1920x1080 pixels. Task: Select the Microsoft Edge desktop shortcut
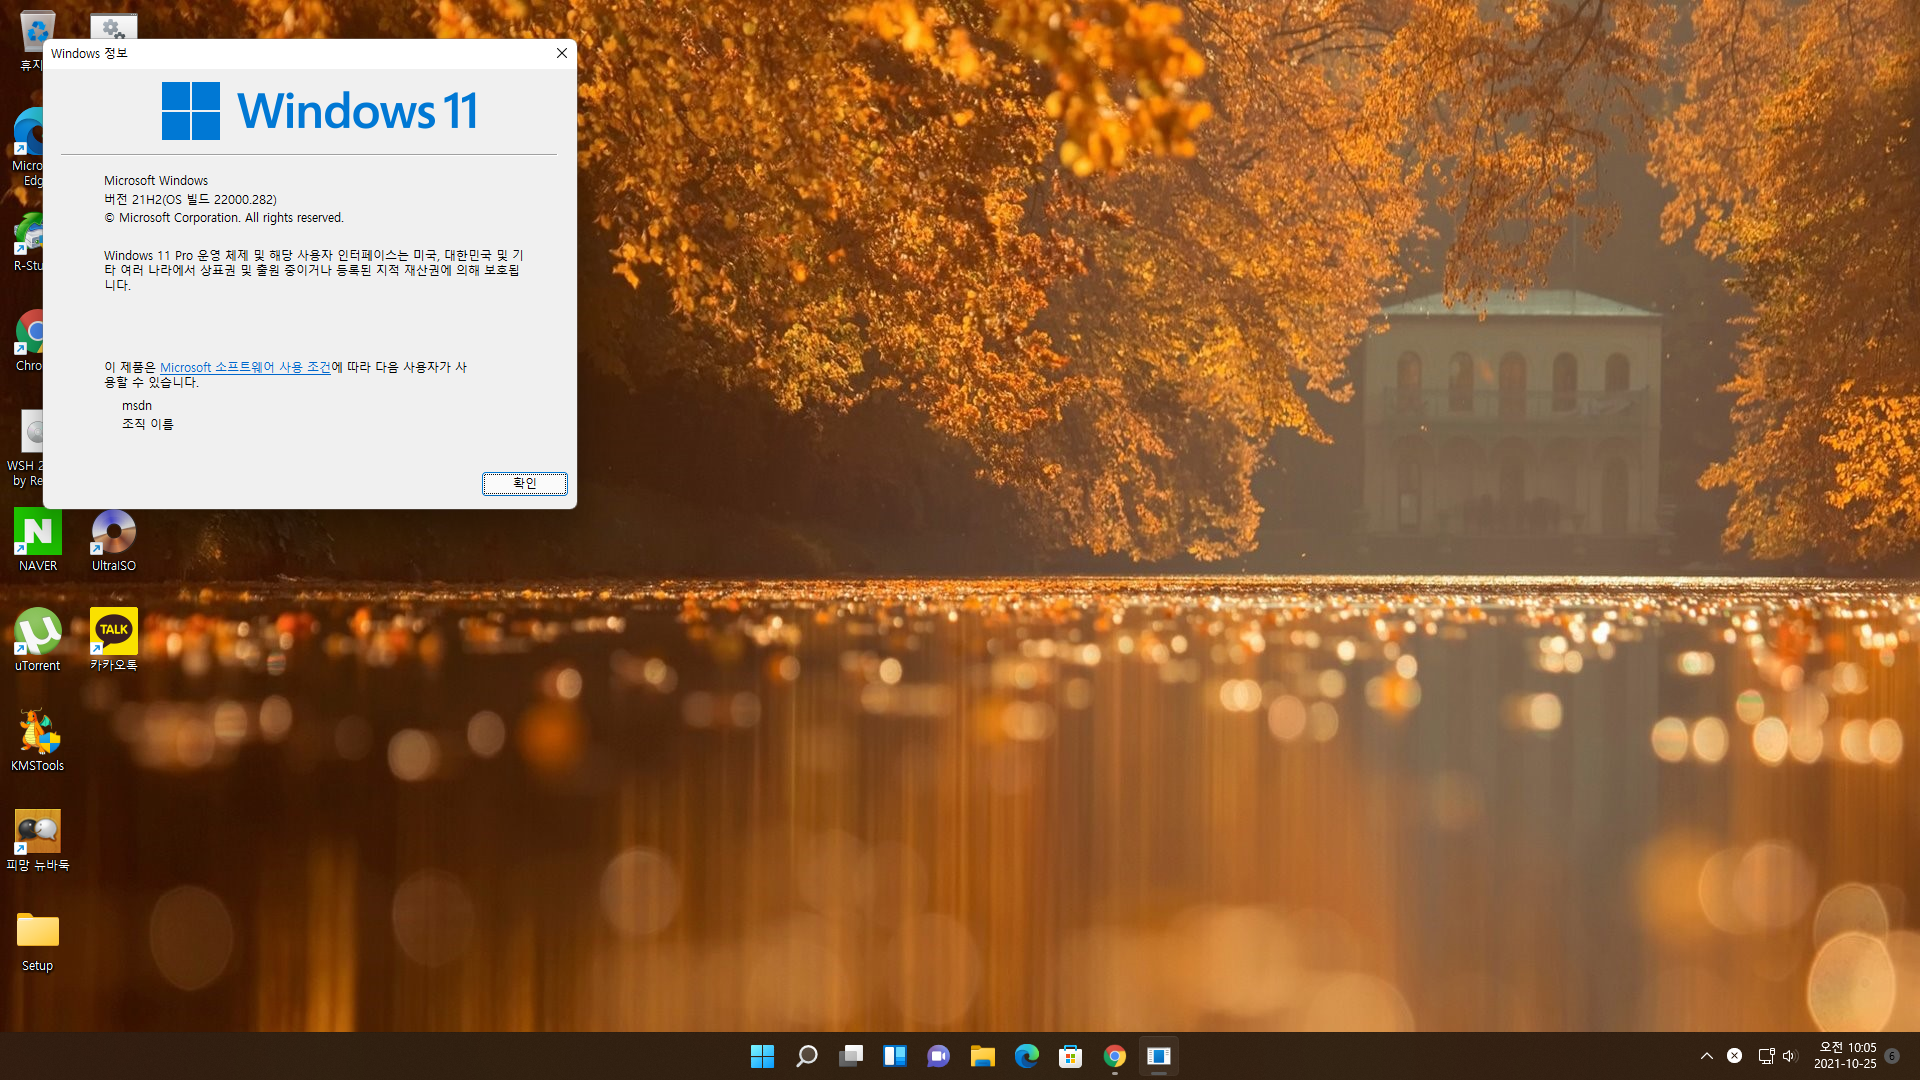(28, 148)
